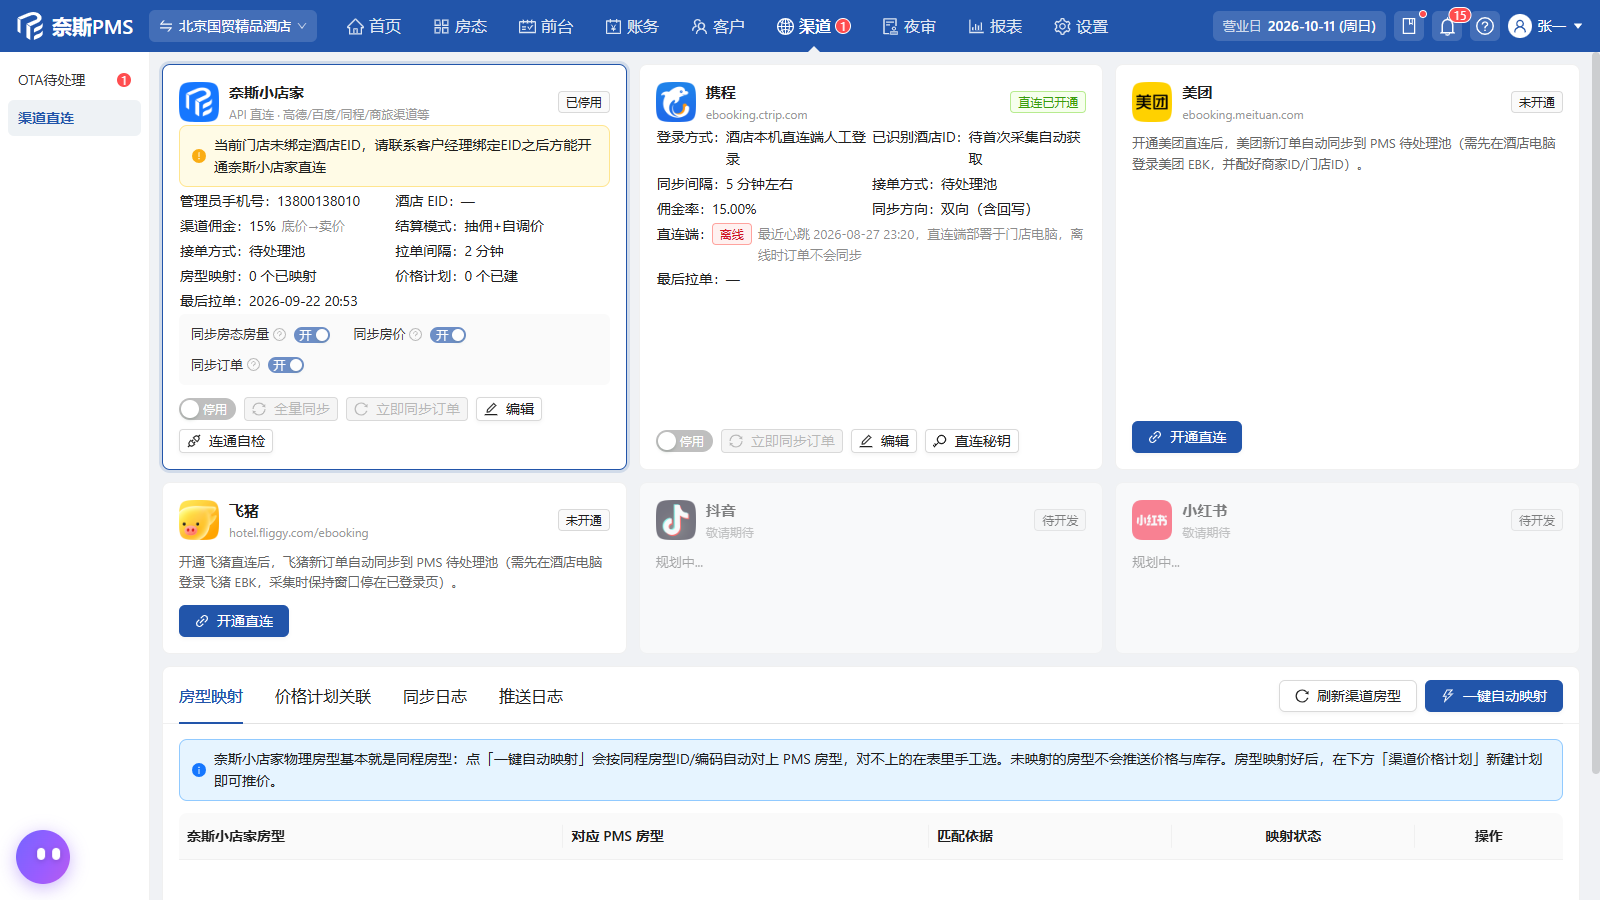Switch to 推送日志 tab
Viewport: 1600px width, 900px height.
[531, 697]
